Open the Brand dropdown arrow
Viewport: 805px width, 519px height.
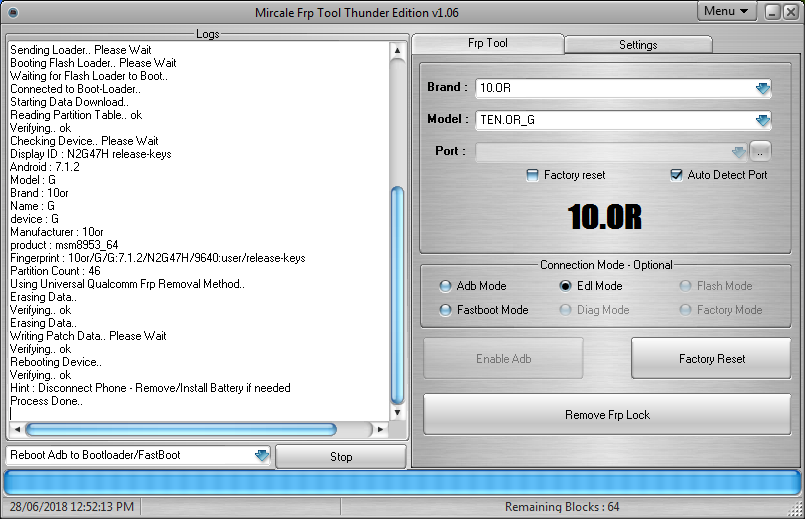763,88
